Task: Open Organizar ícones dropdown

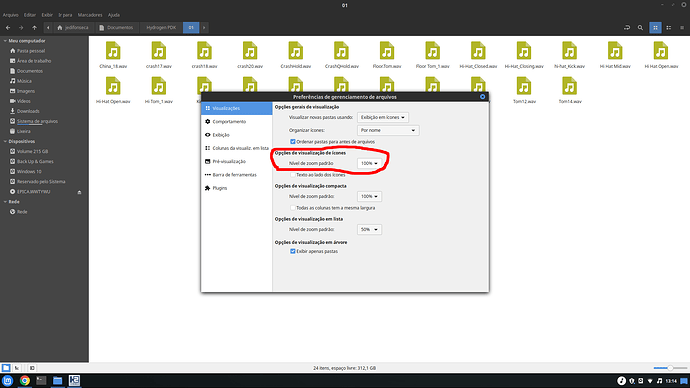Action: 388,130
